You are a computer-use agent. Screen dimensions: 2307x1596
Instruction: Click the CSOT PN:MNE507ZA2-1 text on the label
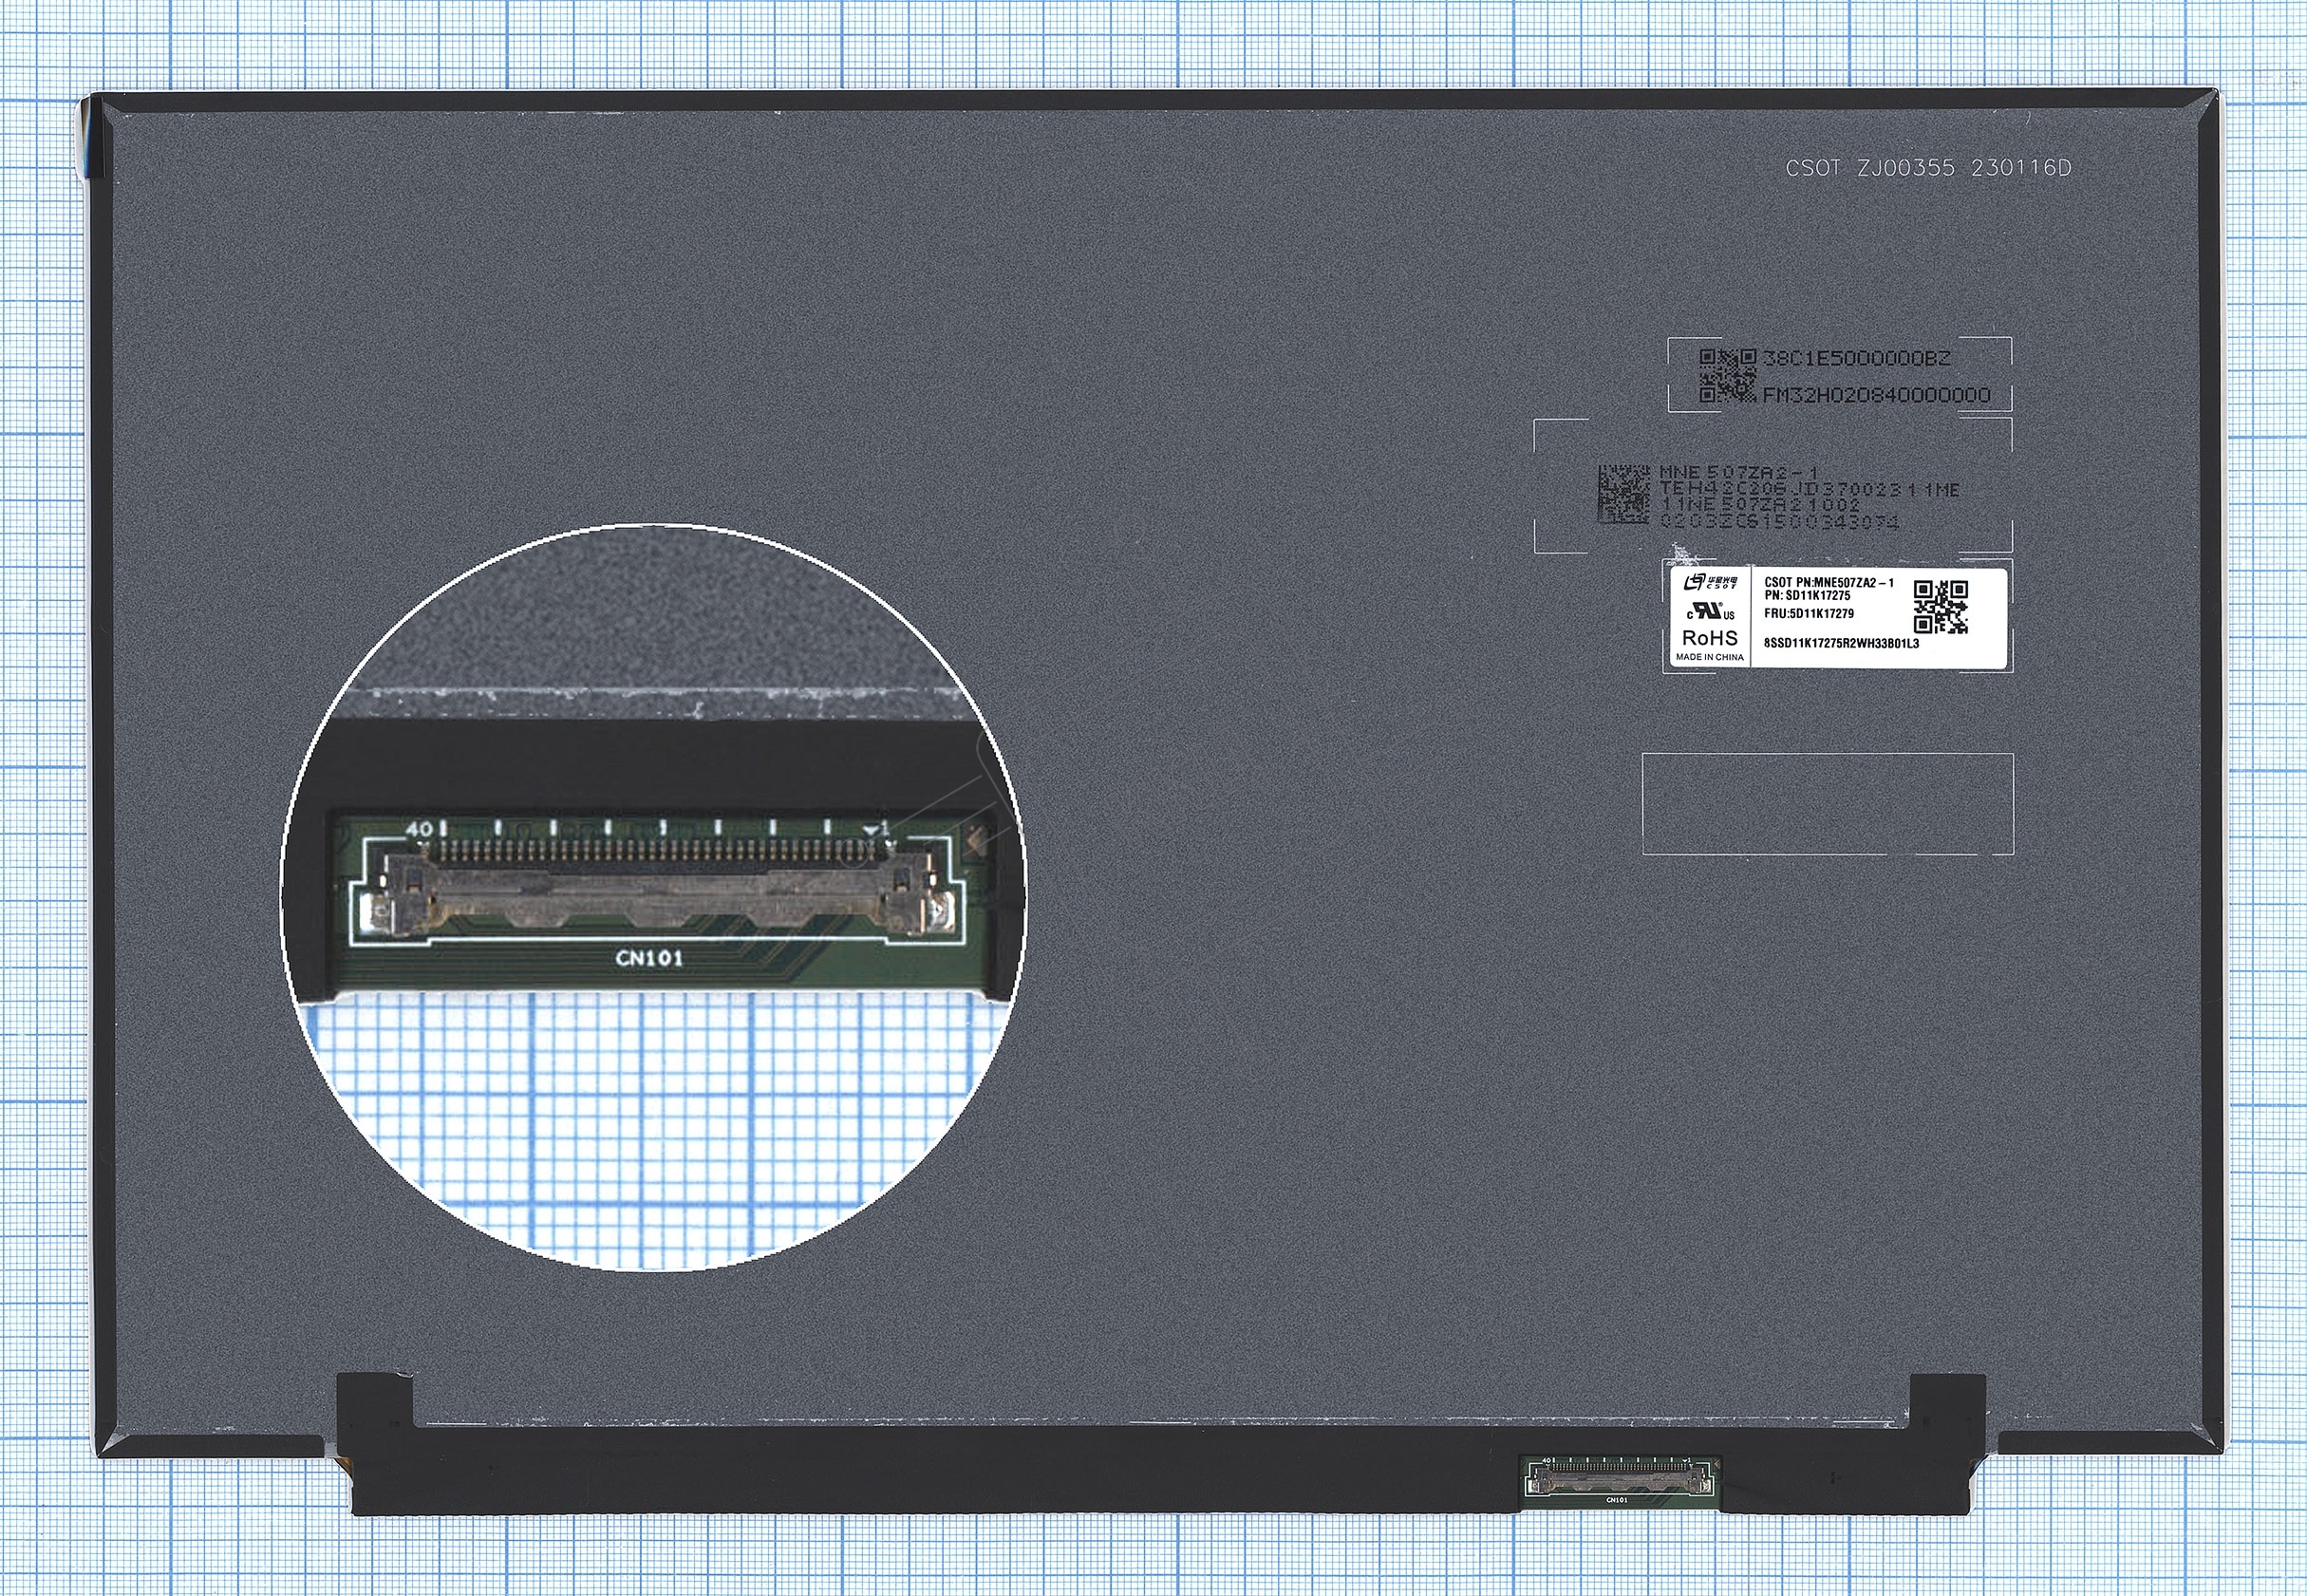[1829, 582]
